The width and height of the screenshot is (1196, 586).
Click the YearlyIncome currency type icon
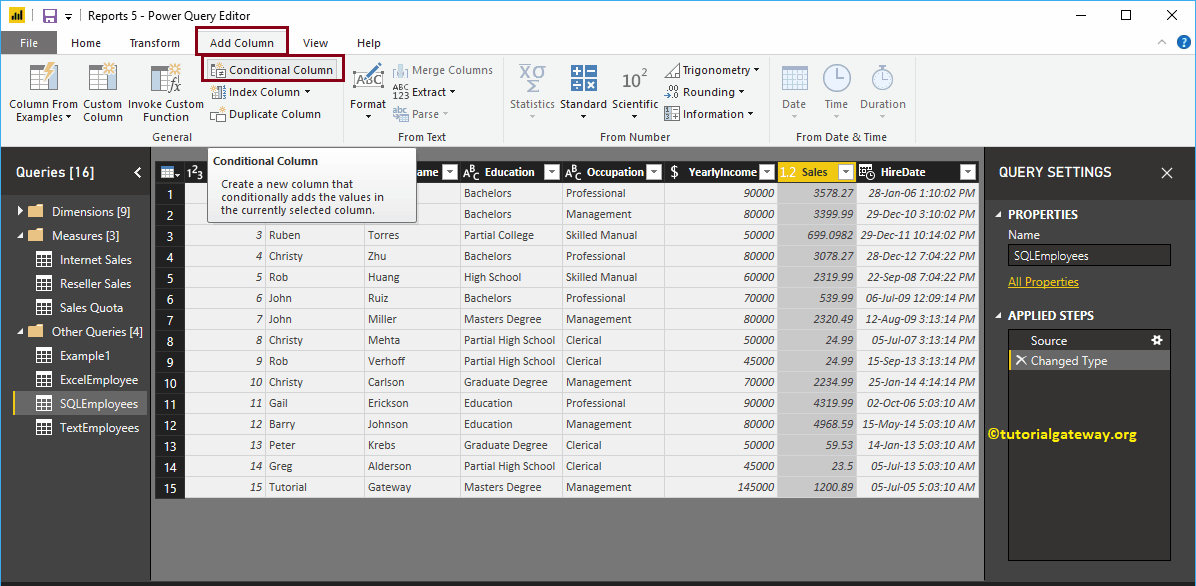tap(674, 172)
